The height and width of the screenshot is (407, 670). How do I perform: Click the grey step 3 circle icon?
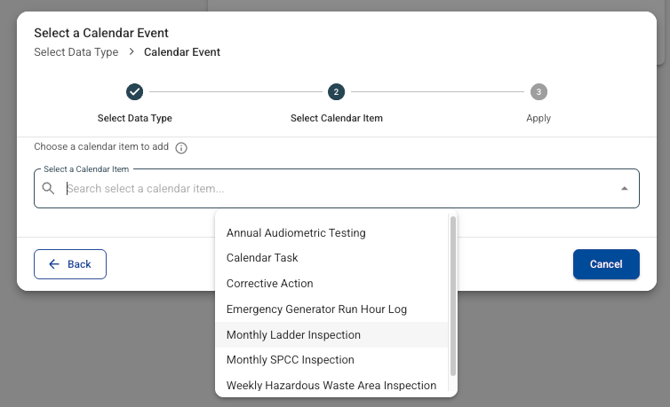coord(539,92)
